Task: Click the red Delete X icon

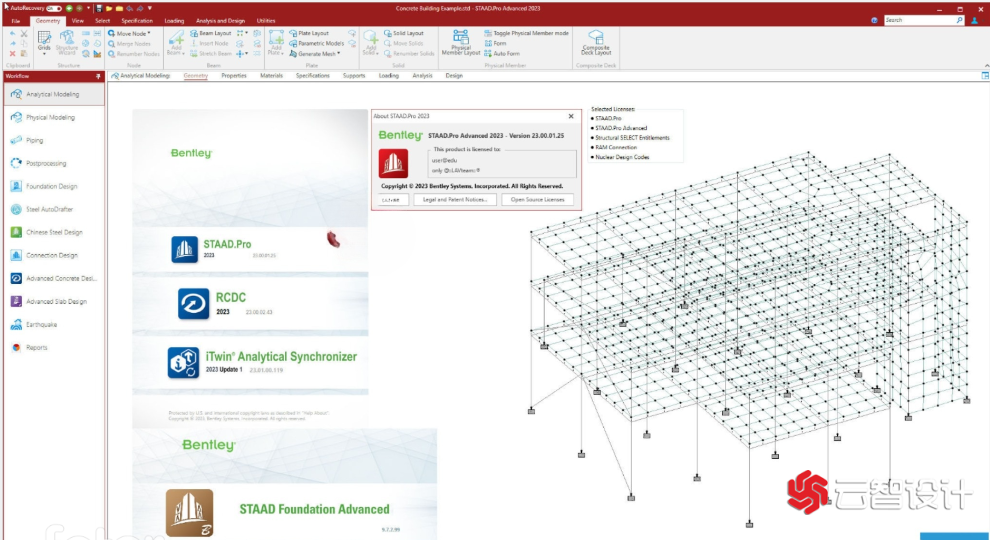Action: 13,54
